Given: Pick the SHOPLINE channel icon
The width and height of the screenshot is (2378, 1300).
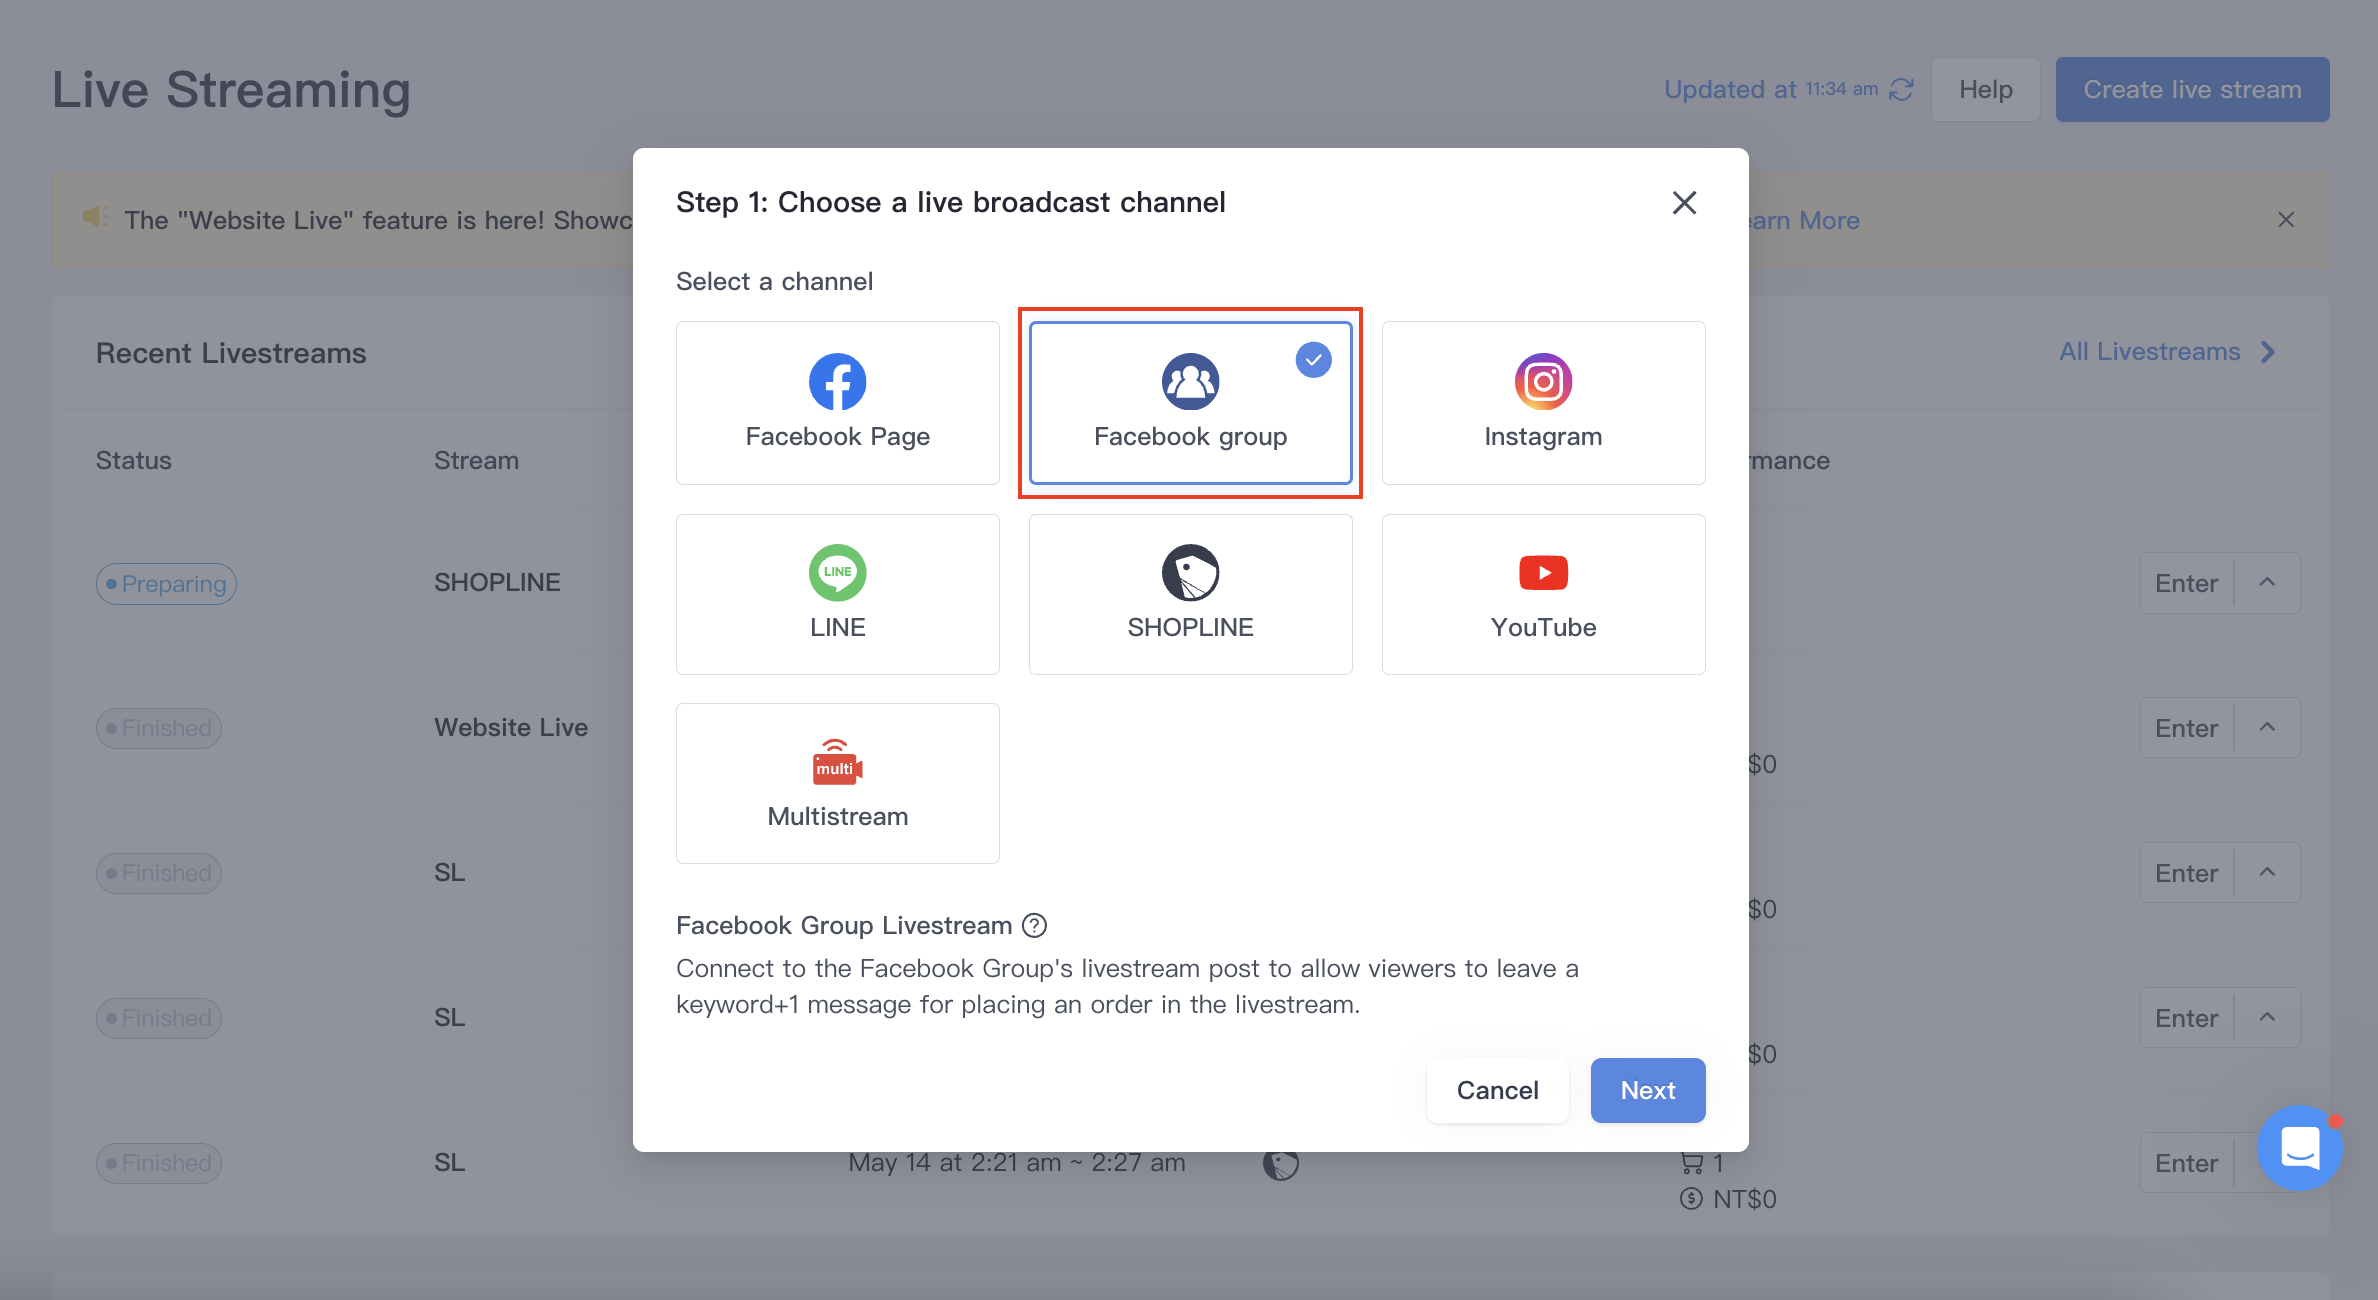Looking at the screenshot, I should click(x=1190, y=573).
